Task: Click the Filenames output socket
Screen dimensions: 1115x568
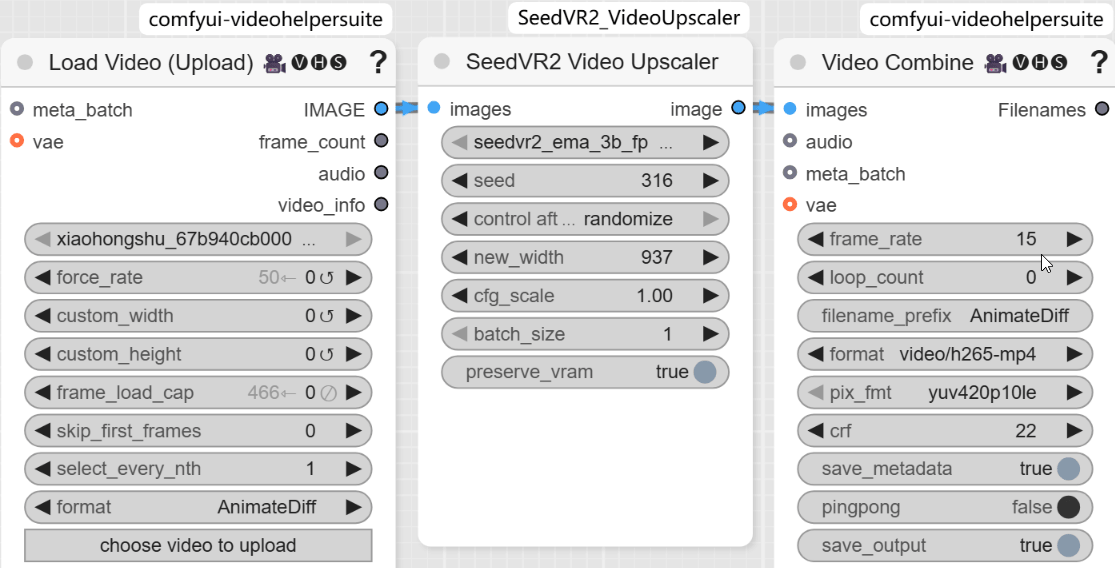Action: pyautogui.click(x=1102, y=109)
